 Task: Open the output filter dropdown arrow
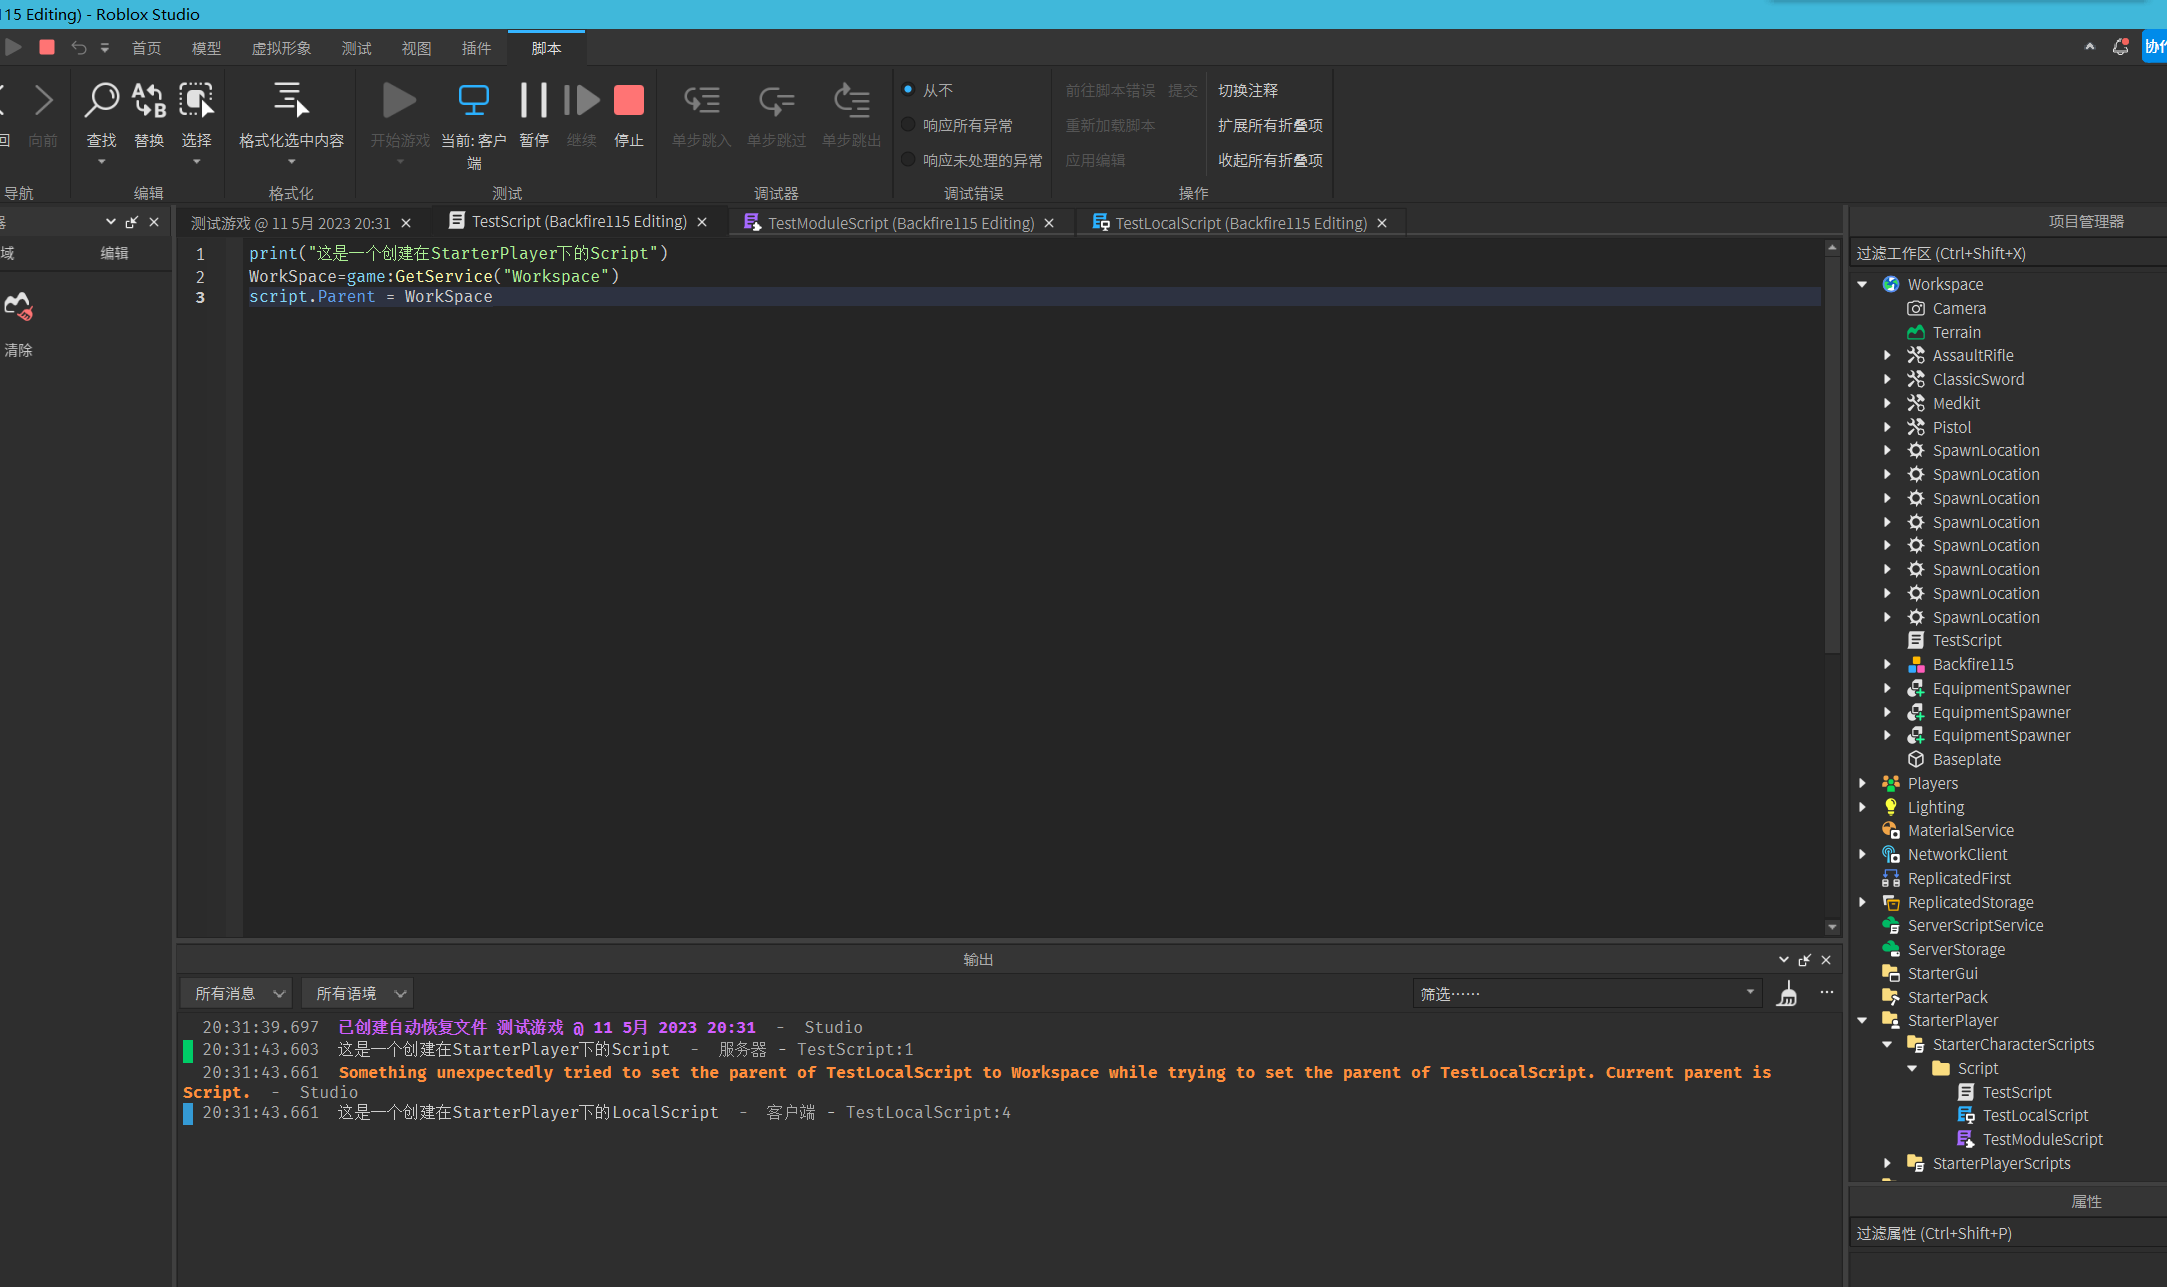pos(1751,993)
